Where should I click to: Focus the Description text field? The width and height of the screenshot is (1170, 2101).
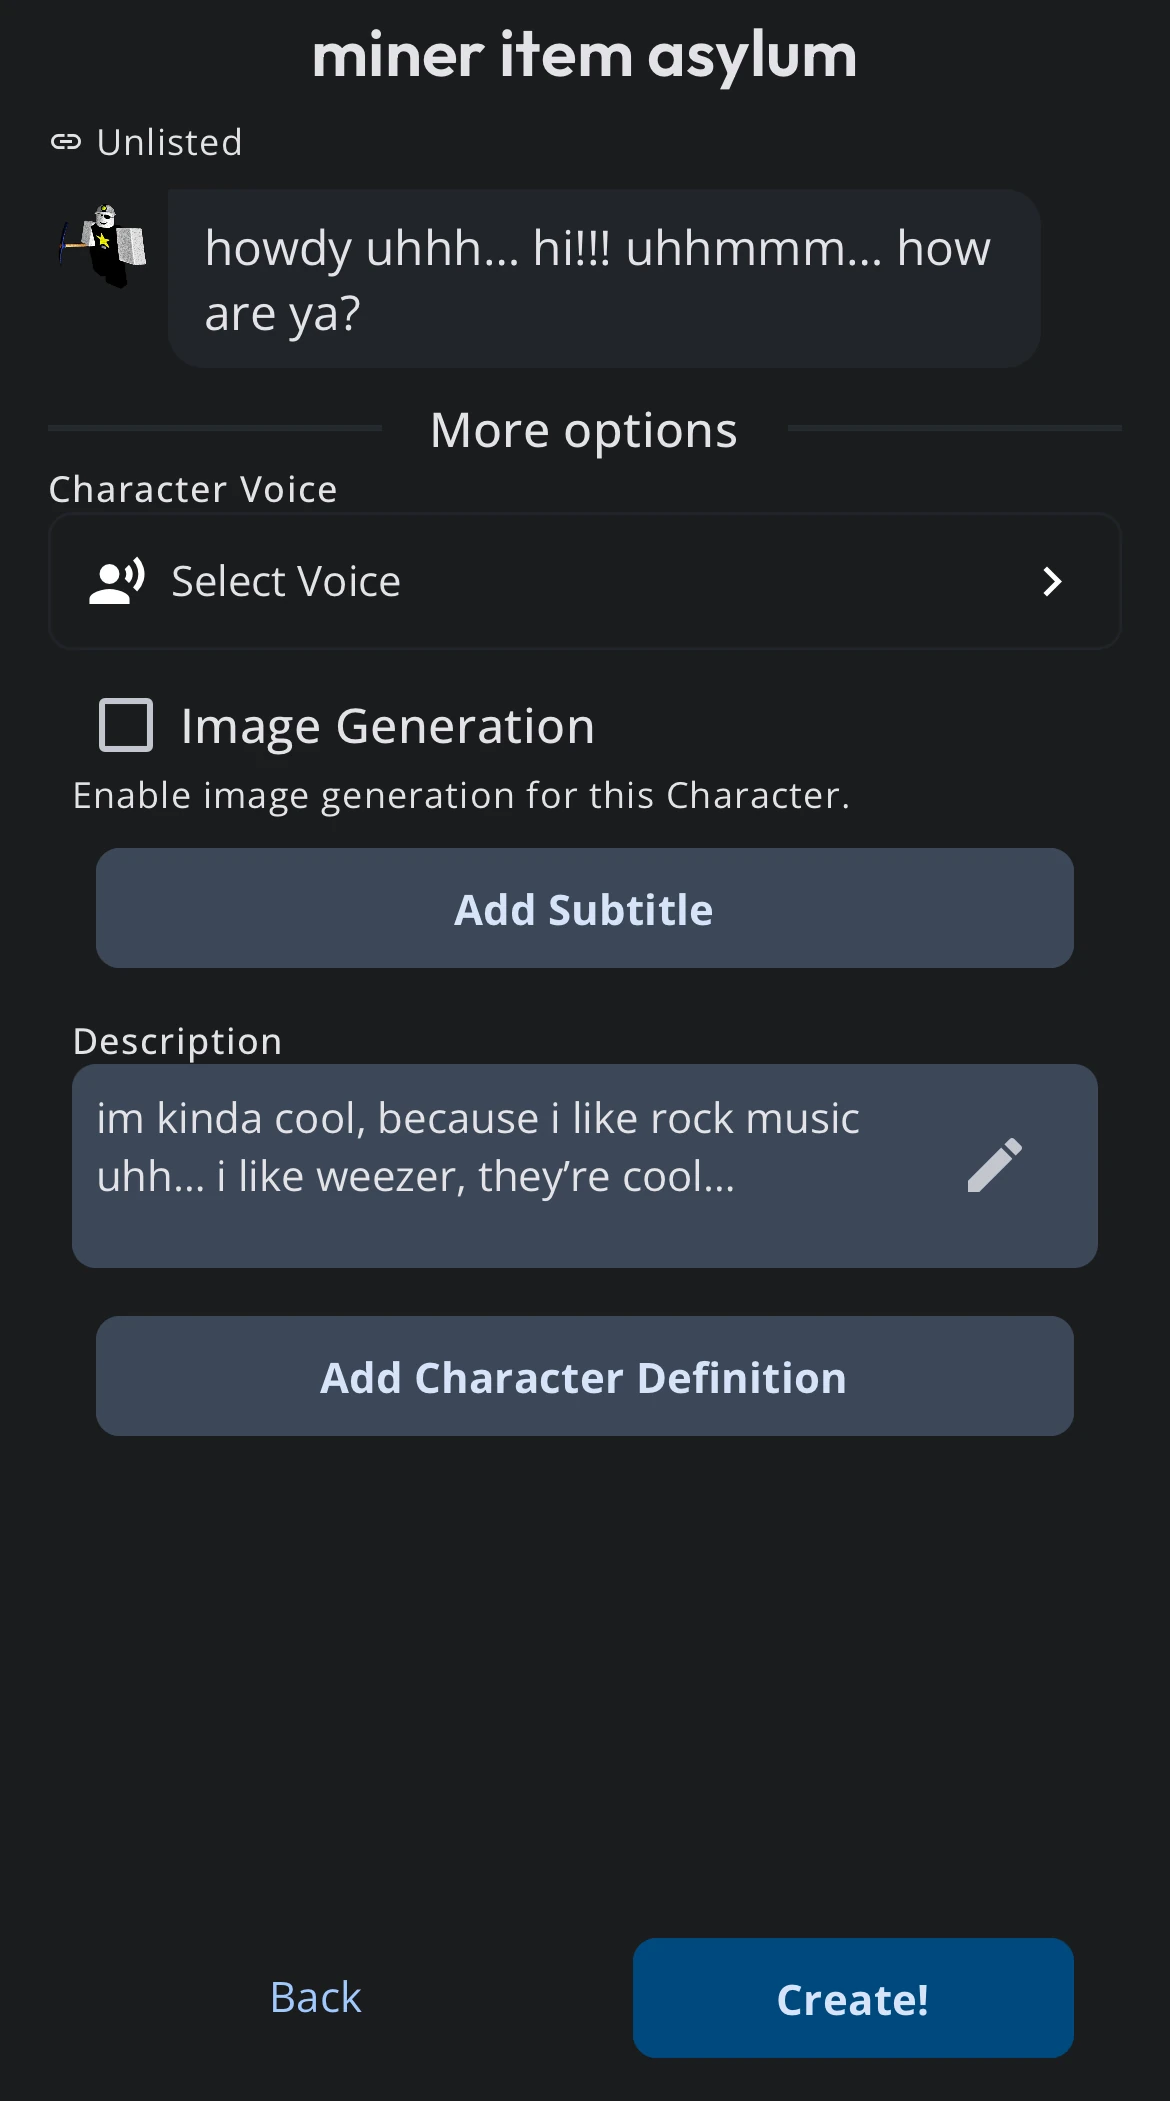[x=500, y=1165]
